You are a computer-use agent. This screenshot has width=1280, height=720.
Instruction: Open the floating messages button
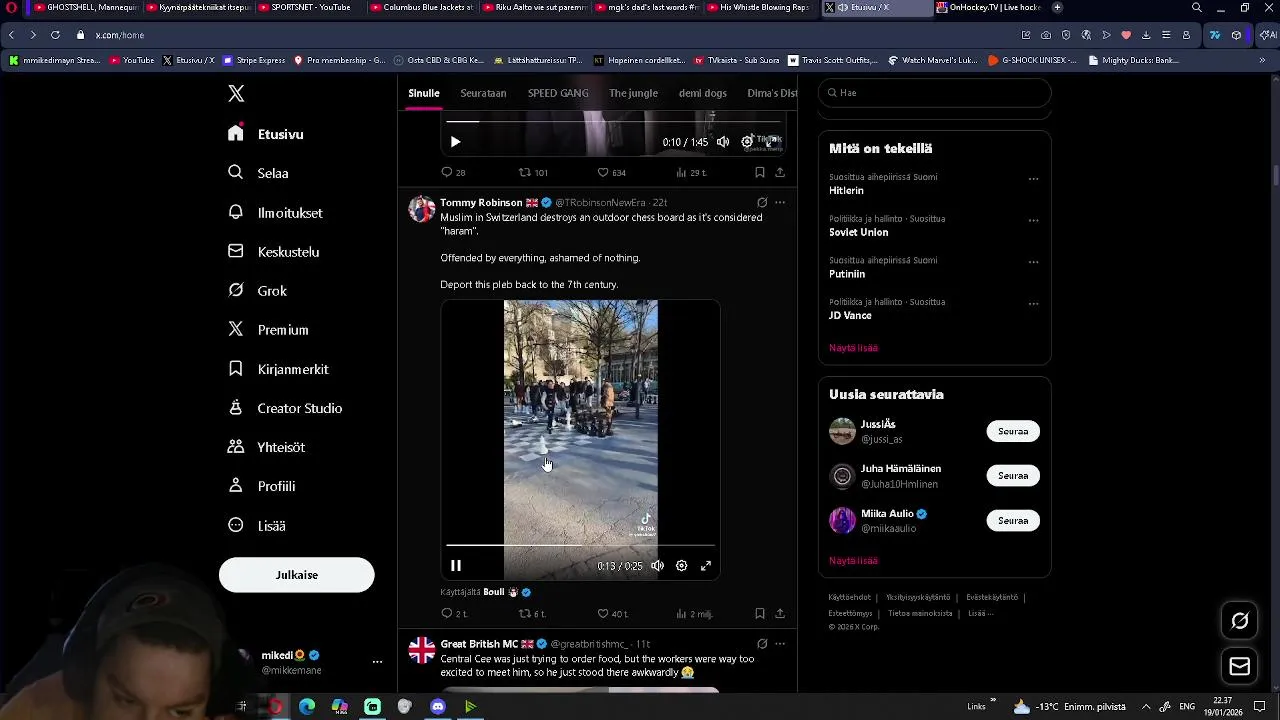(x=1239, y=667)
